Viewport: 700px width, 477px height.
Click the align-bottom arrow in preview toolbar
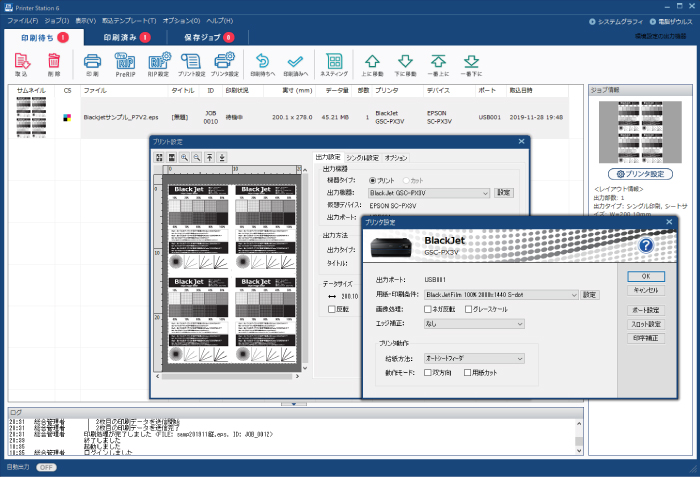click(222, 157)
